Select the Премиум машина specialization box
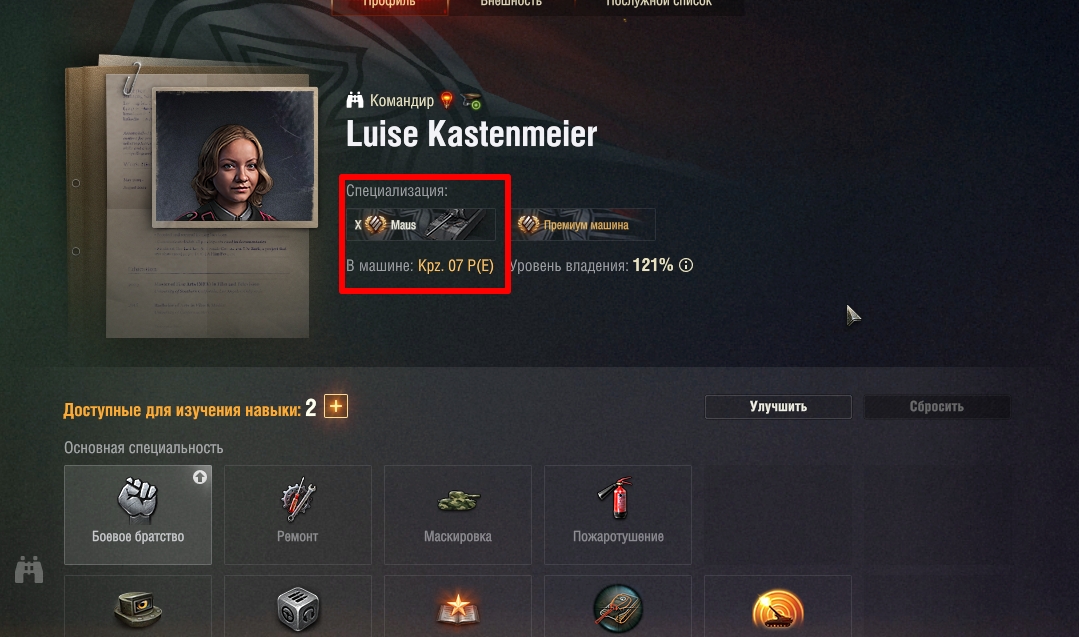1079x637 pixels. [x=583, y=224]
